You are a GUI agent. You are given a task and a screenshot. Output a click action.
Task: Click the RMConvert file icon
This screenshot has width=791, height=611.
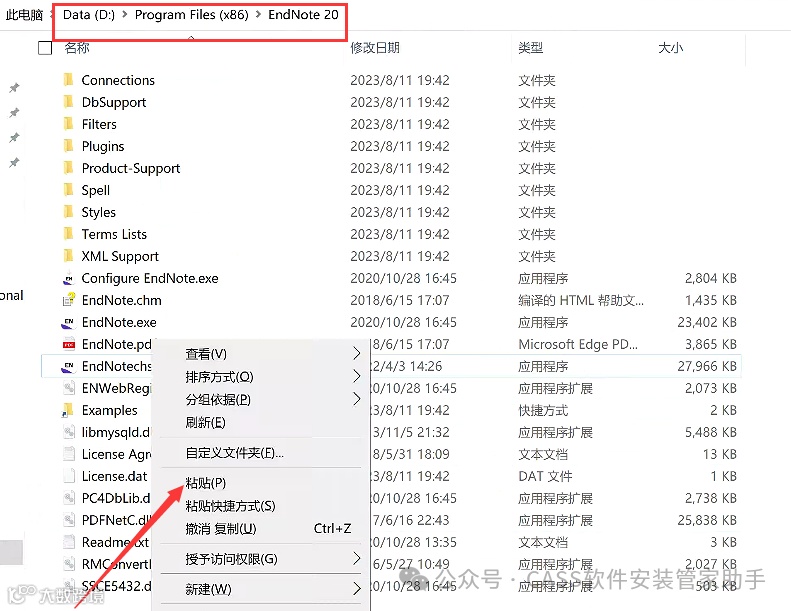click(69, 564)
